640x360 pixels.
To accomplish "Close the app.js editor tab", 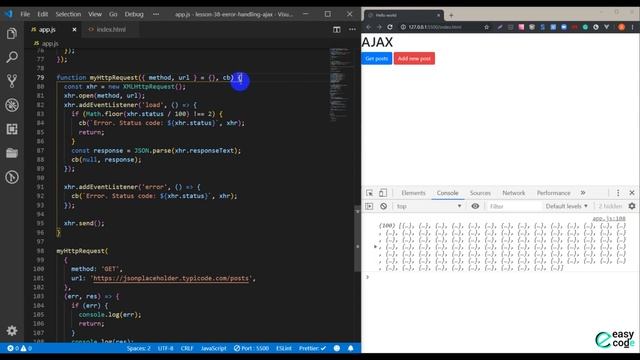I will tap(74, 29).
